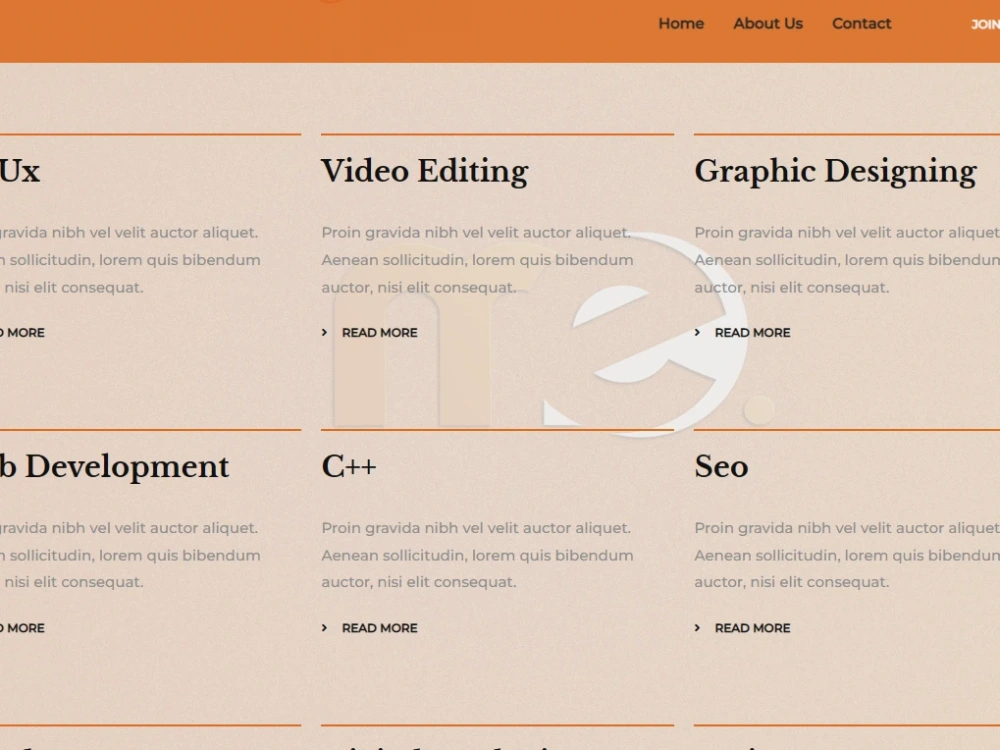This screenshot has width=1000, height=750.
Task: Click READ MORE under C++
Action: point(379,628)
